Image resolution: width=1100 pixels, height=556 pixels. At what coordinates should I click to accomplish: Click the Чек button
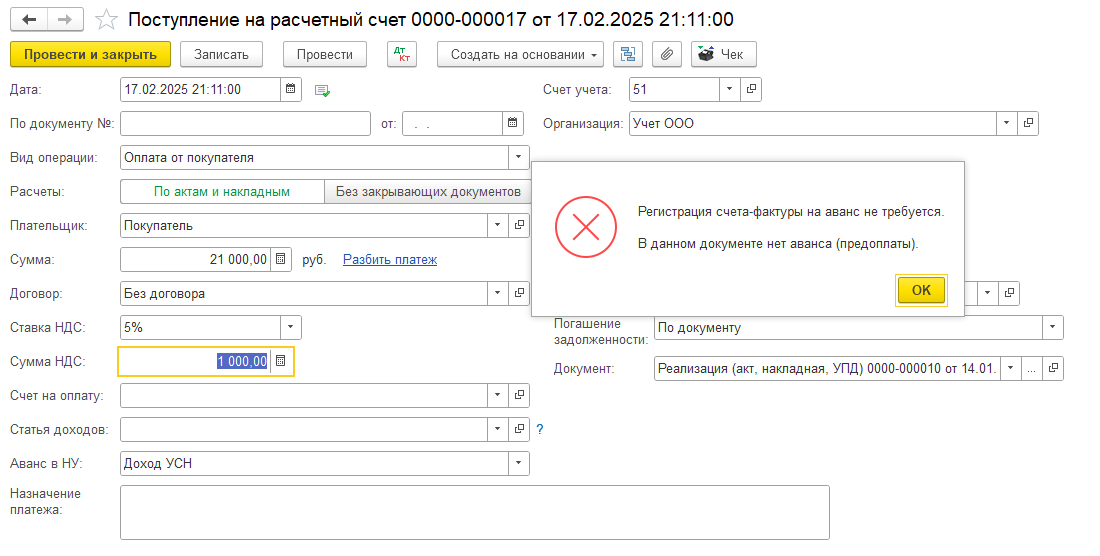723,54
